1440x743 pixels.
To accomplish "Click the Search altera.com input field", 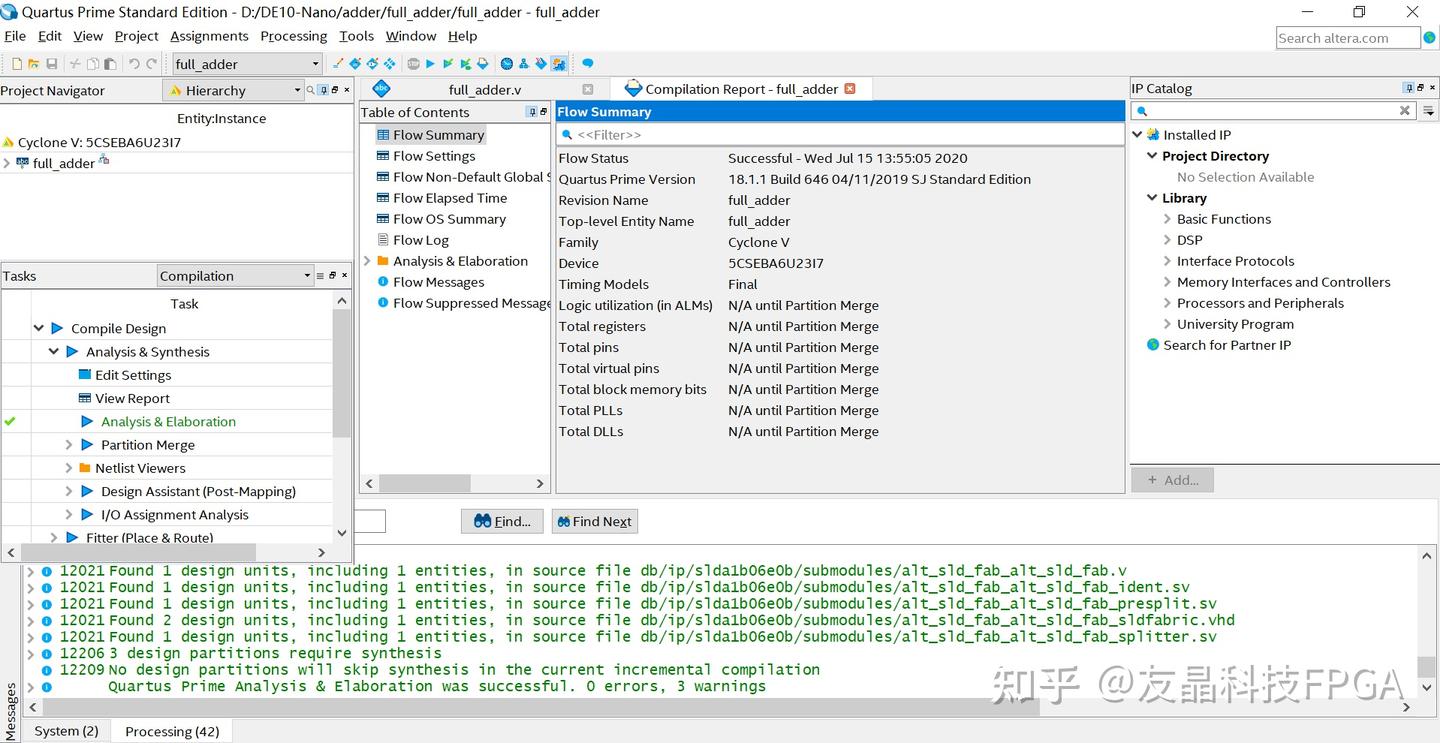I will pyautogui.click(x=1345, y=37).
